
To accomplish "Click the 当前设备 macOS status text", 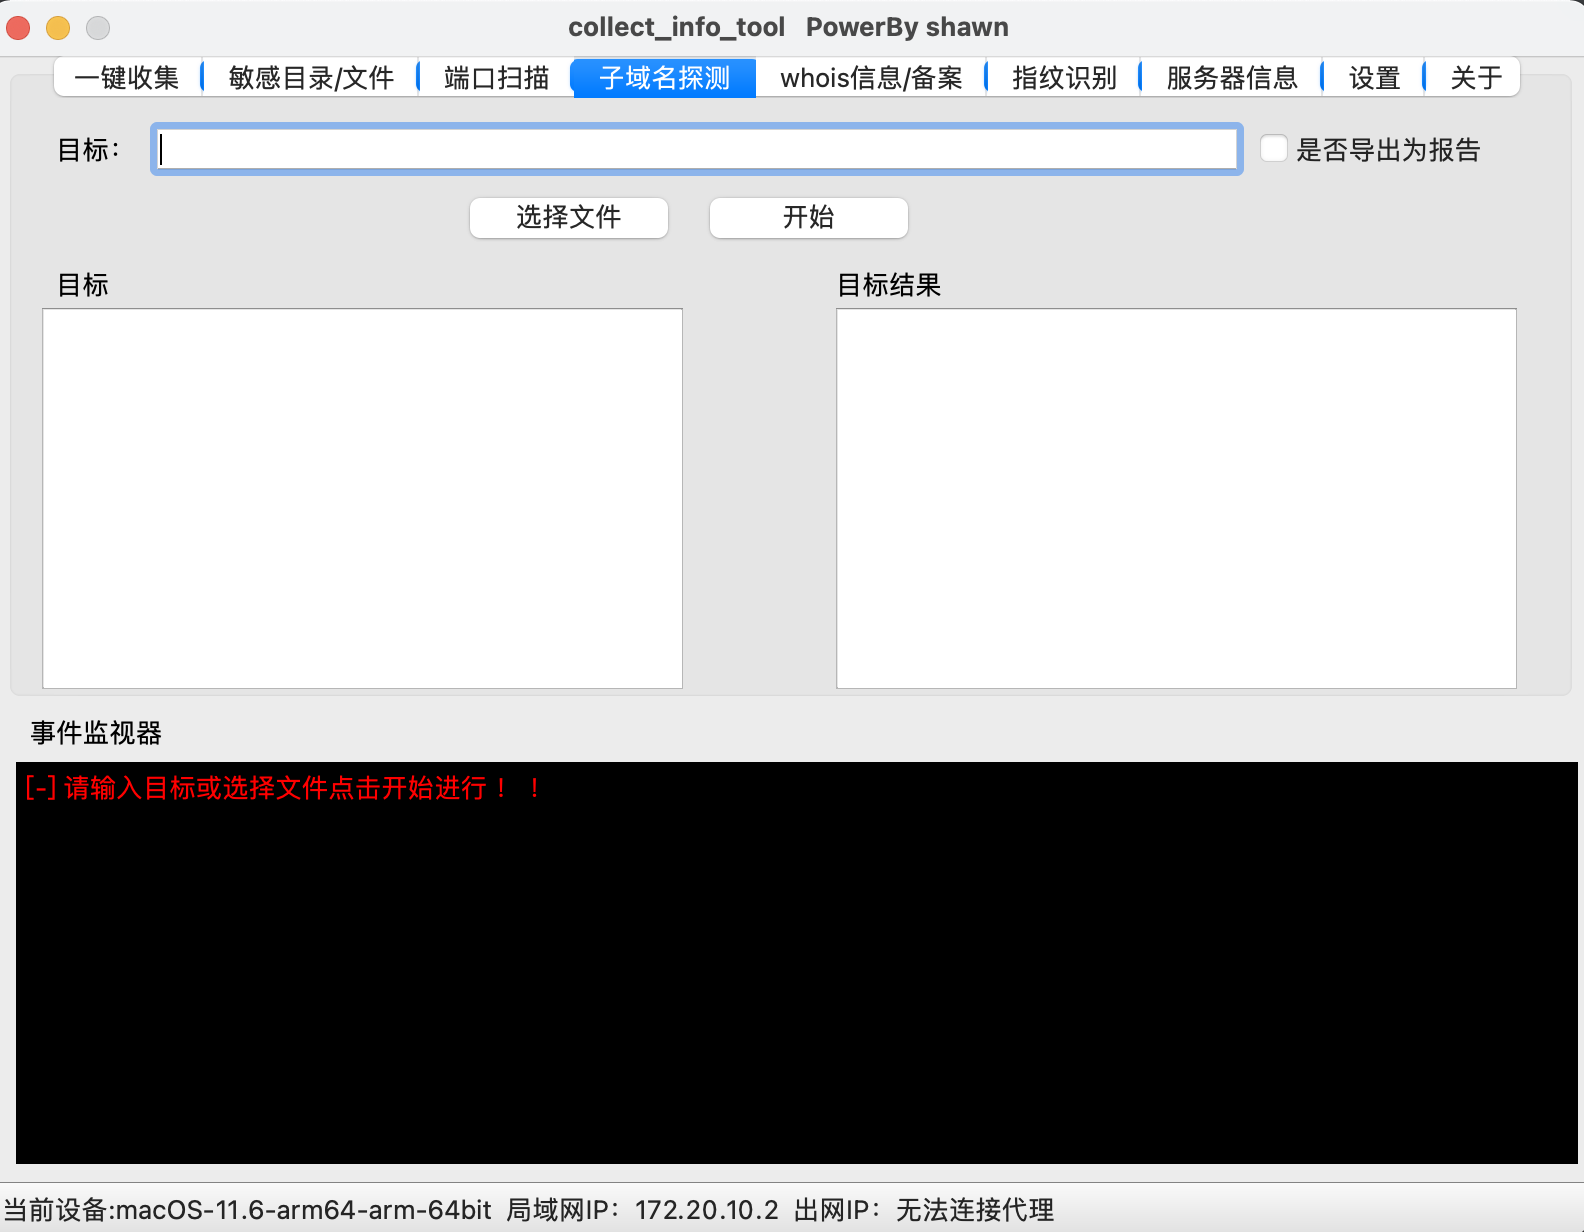I will click(247, 1210).
